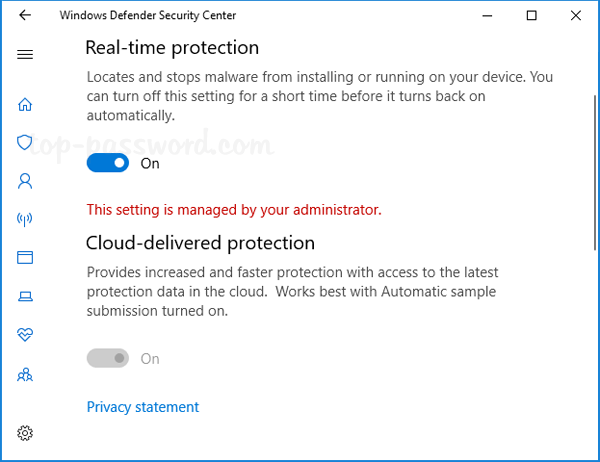600x462 pixels.
Task: Open Family options icon
Action: (25, 375)
